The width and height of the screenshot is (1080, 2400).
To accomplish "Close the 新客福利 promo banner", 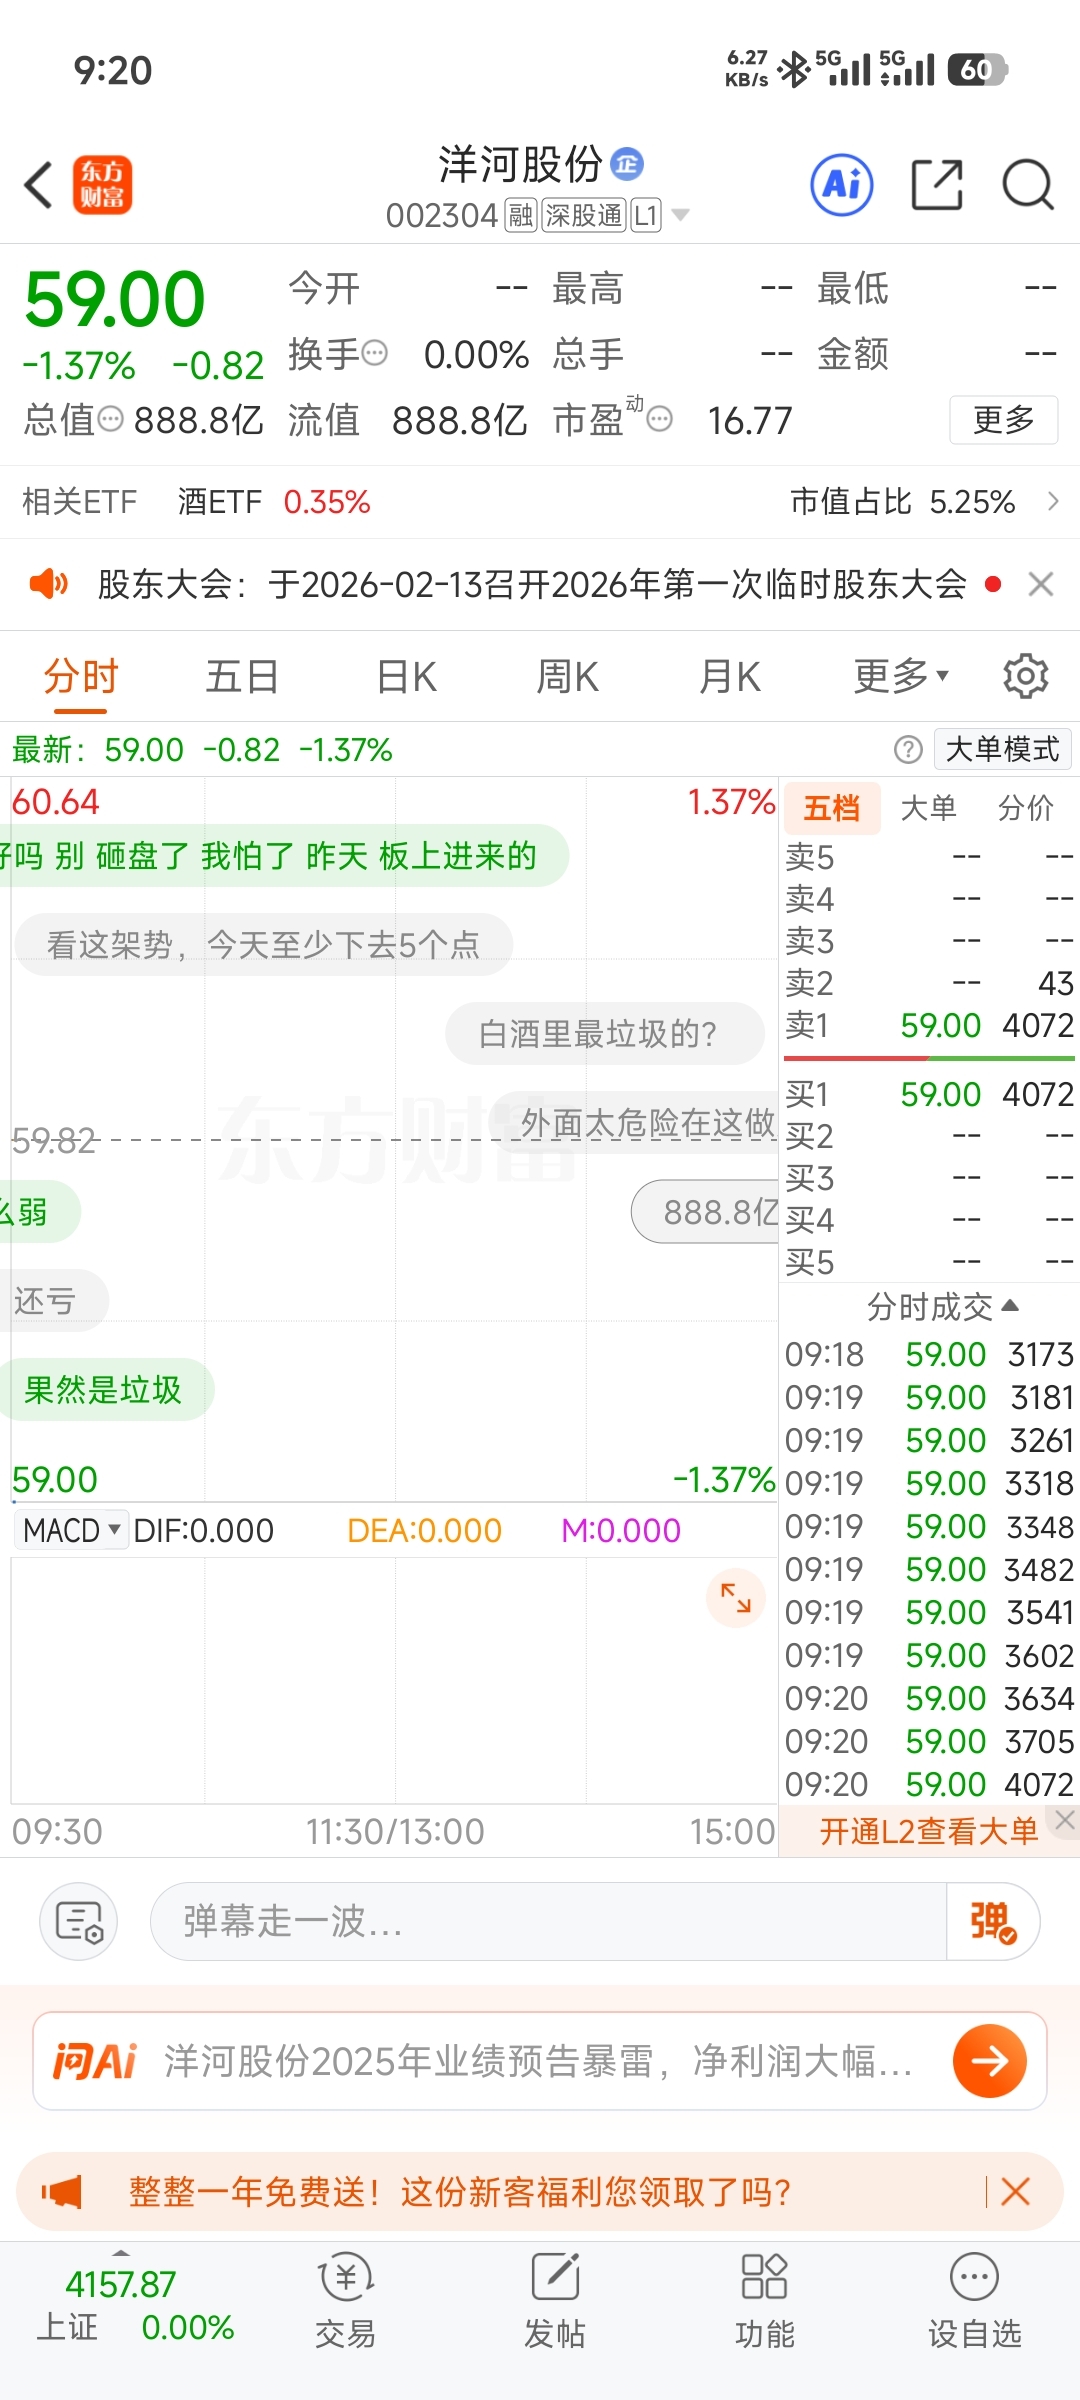I will coord(1015,2192).
